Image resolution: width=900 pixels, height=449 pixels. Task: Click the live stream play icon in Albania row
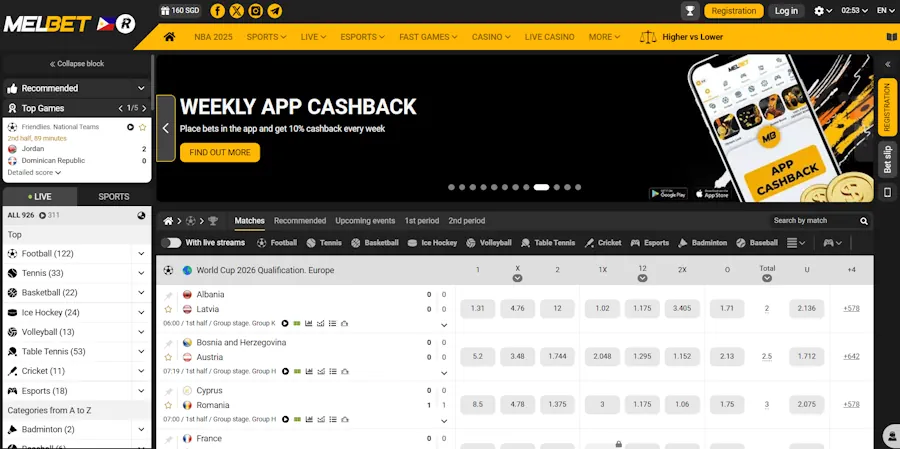click(x=285, y=323)
